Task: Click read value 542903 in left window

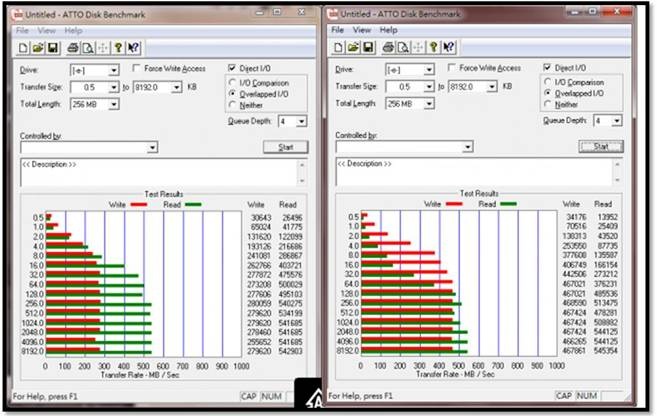Action: tap(290, 351)
